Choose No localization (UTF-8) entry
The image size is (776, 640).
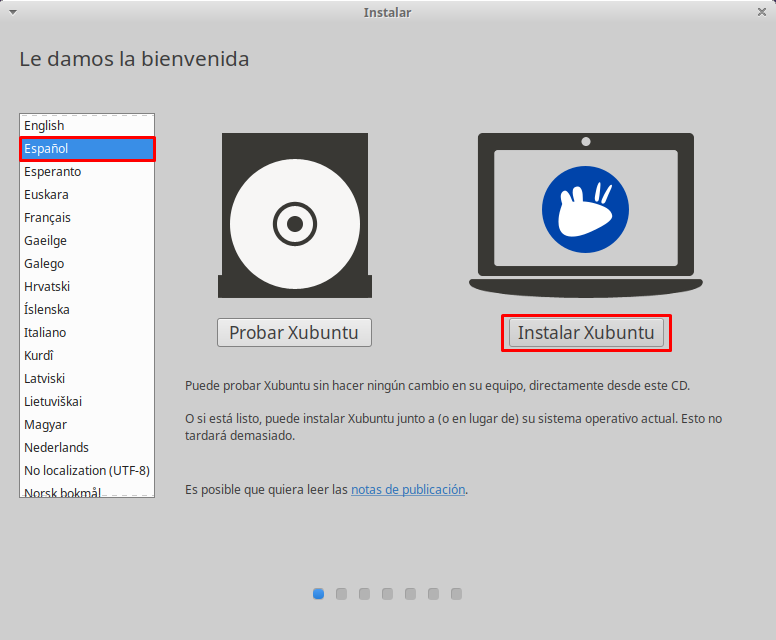pyautogui.click(x=87, y=471)
